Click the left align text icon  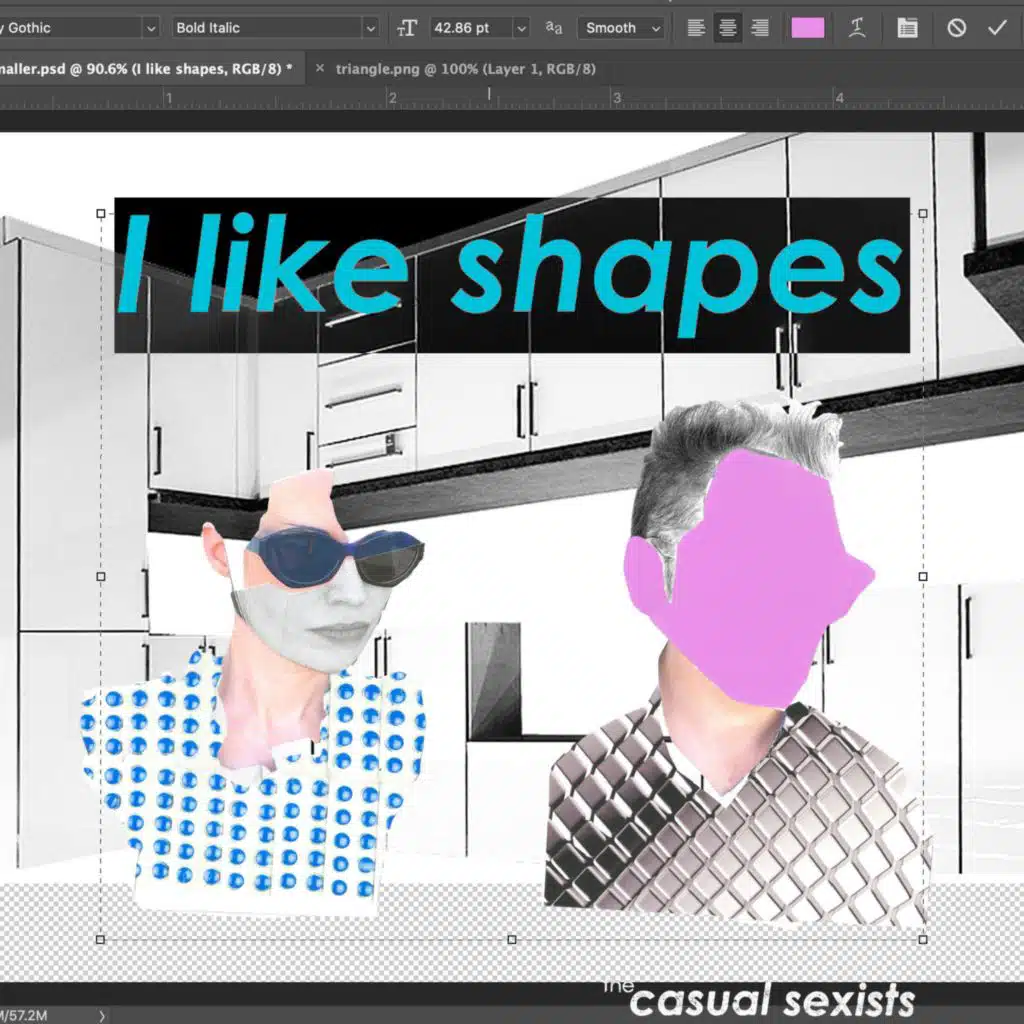696,28
